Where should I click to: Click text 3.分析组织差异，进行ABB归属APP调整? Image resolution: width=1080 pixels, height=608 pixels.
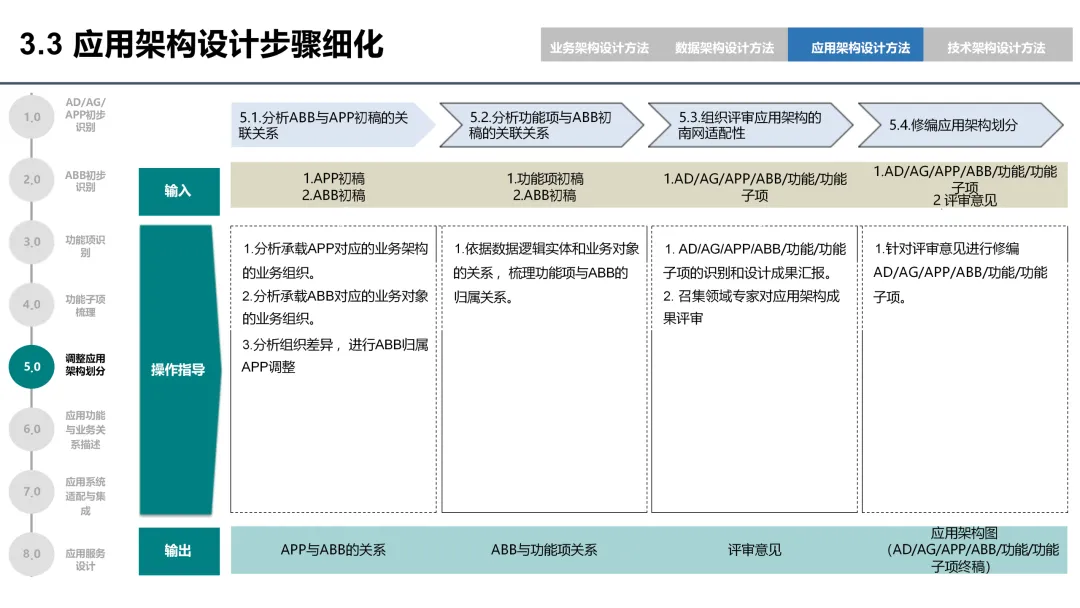(335, 355)
